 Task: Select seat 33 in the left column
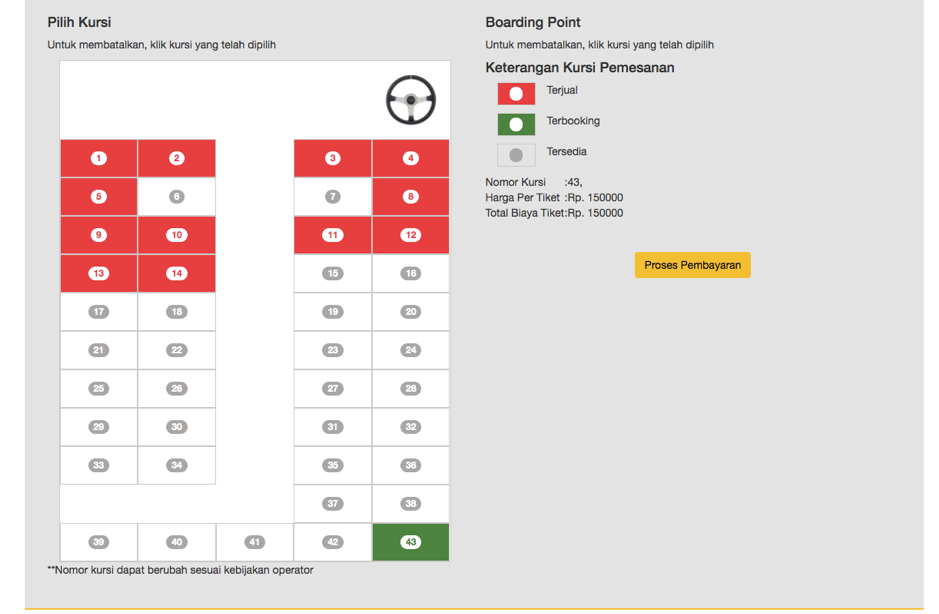[x=98, y=465]
